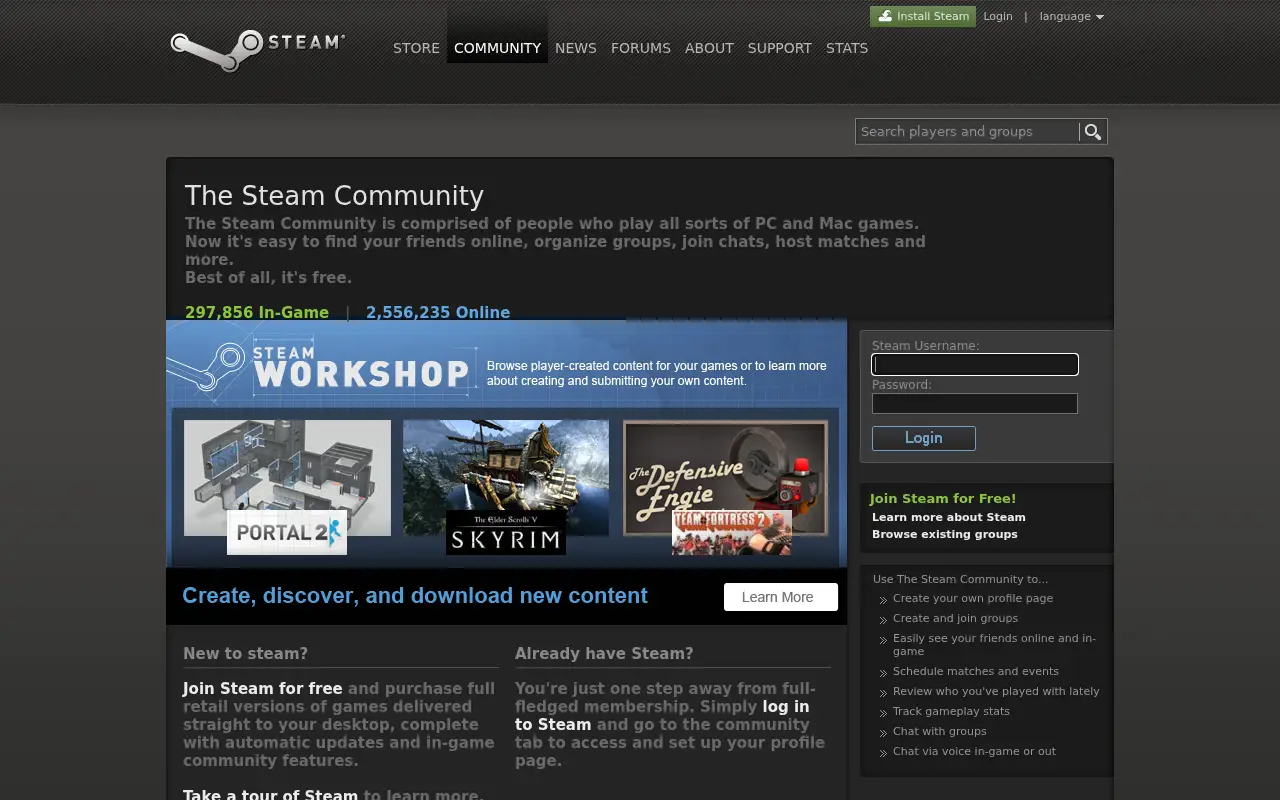Click the 2,556,235 Online count

(438, 312)
